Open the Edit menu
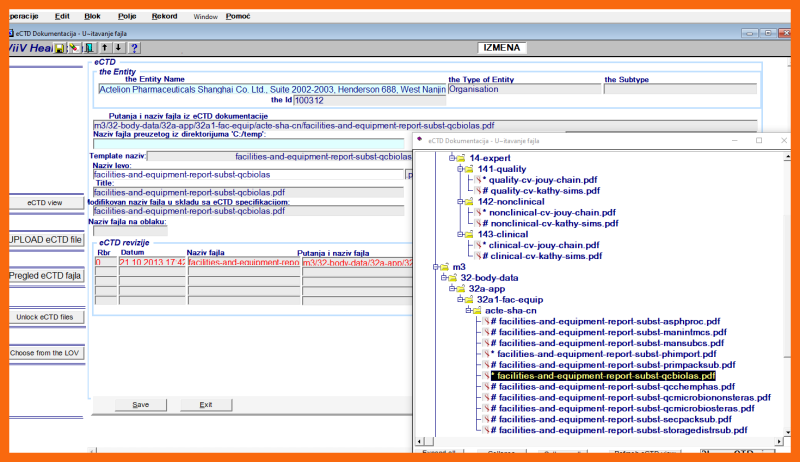The width and height of the screenshot is (800, 462). click(63, 16)
